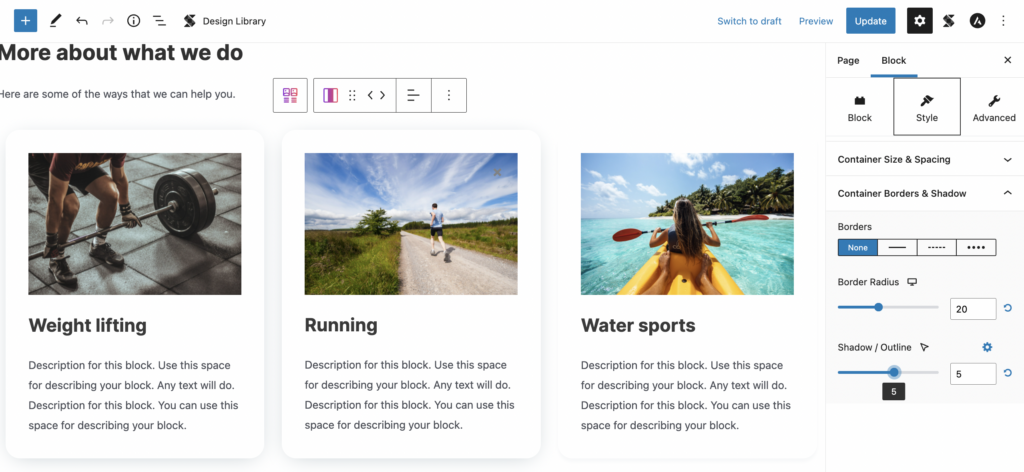Open the block inserter plus button
The height and width of the screenshot is (472, 1024).
coord(25,21)
